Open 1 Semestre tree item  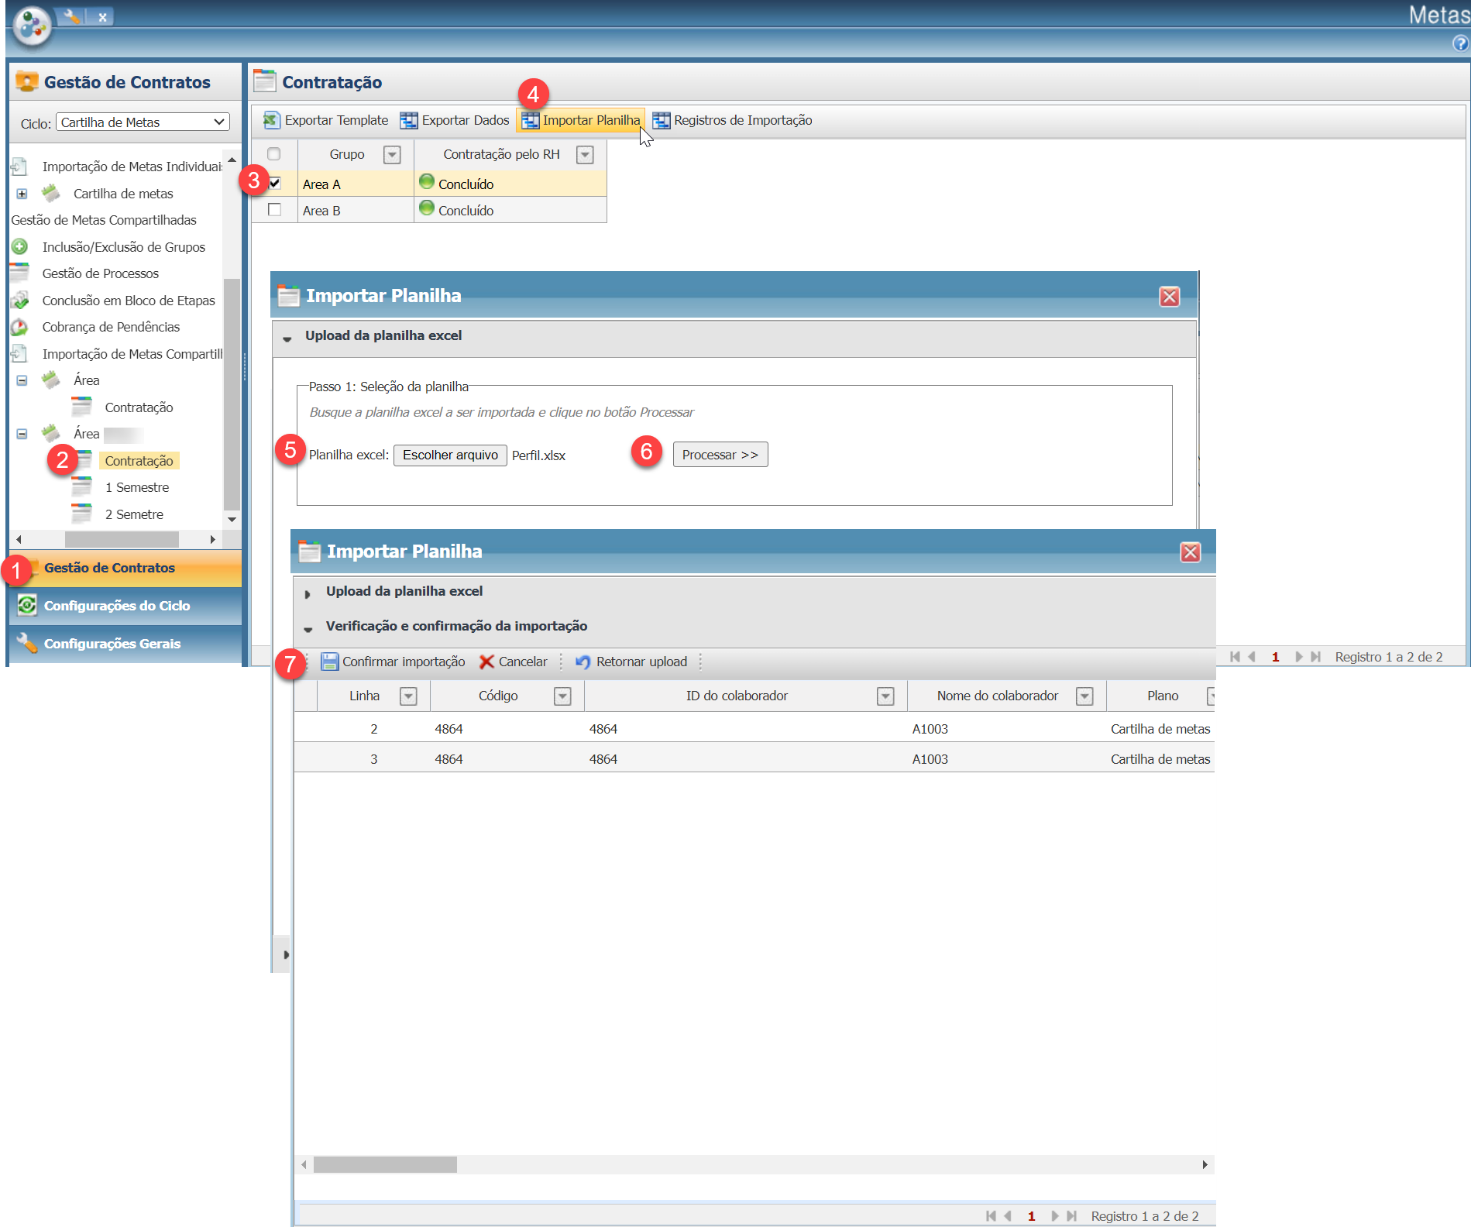click(x=137, y=487)
